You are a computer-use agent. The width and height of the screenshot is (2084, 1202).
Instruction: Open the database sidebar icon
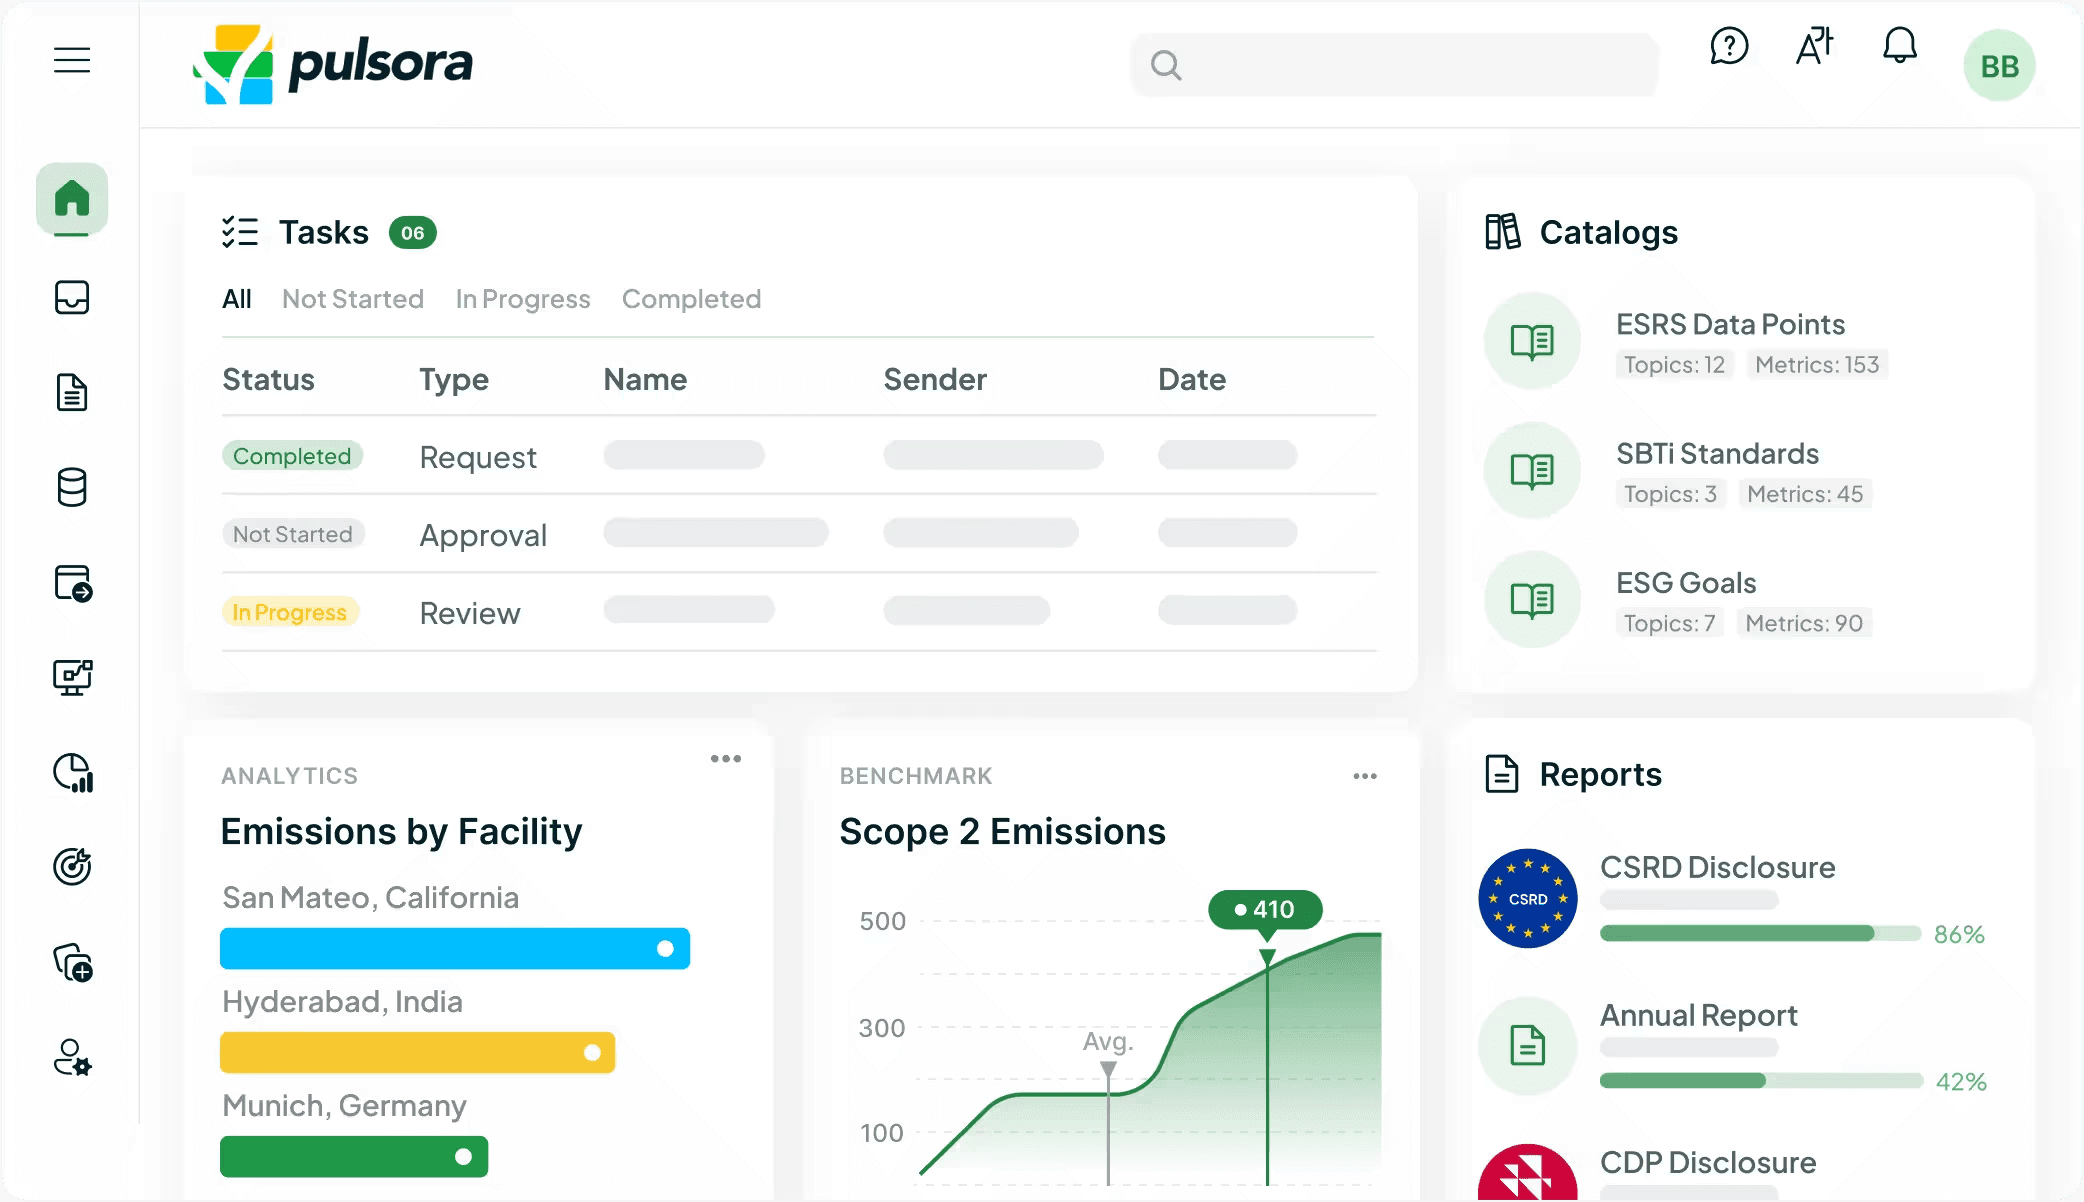(72, 487)
